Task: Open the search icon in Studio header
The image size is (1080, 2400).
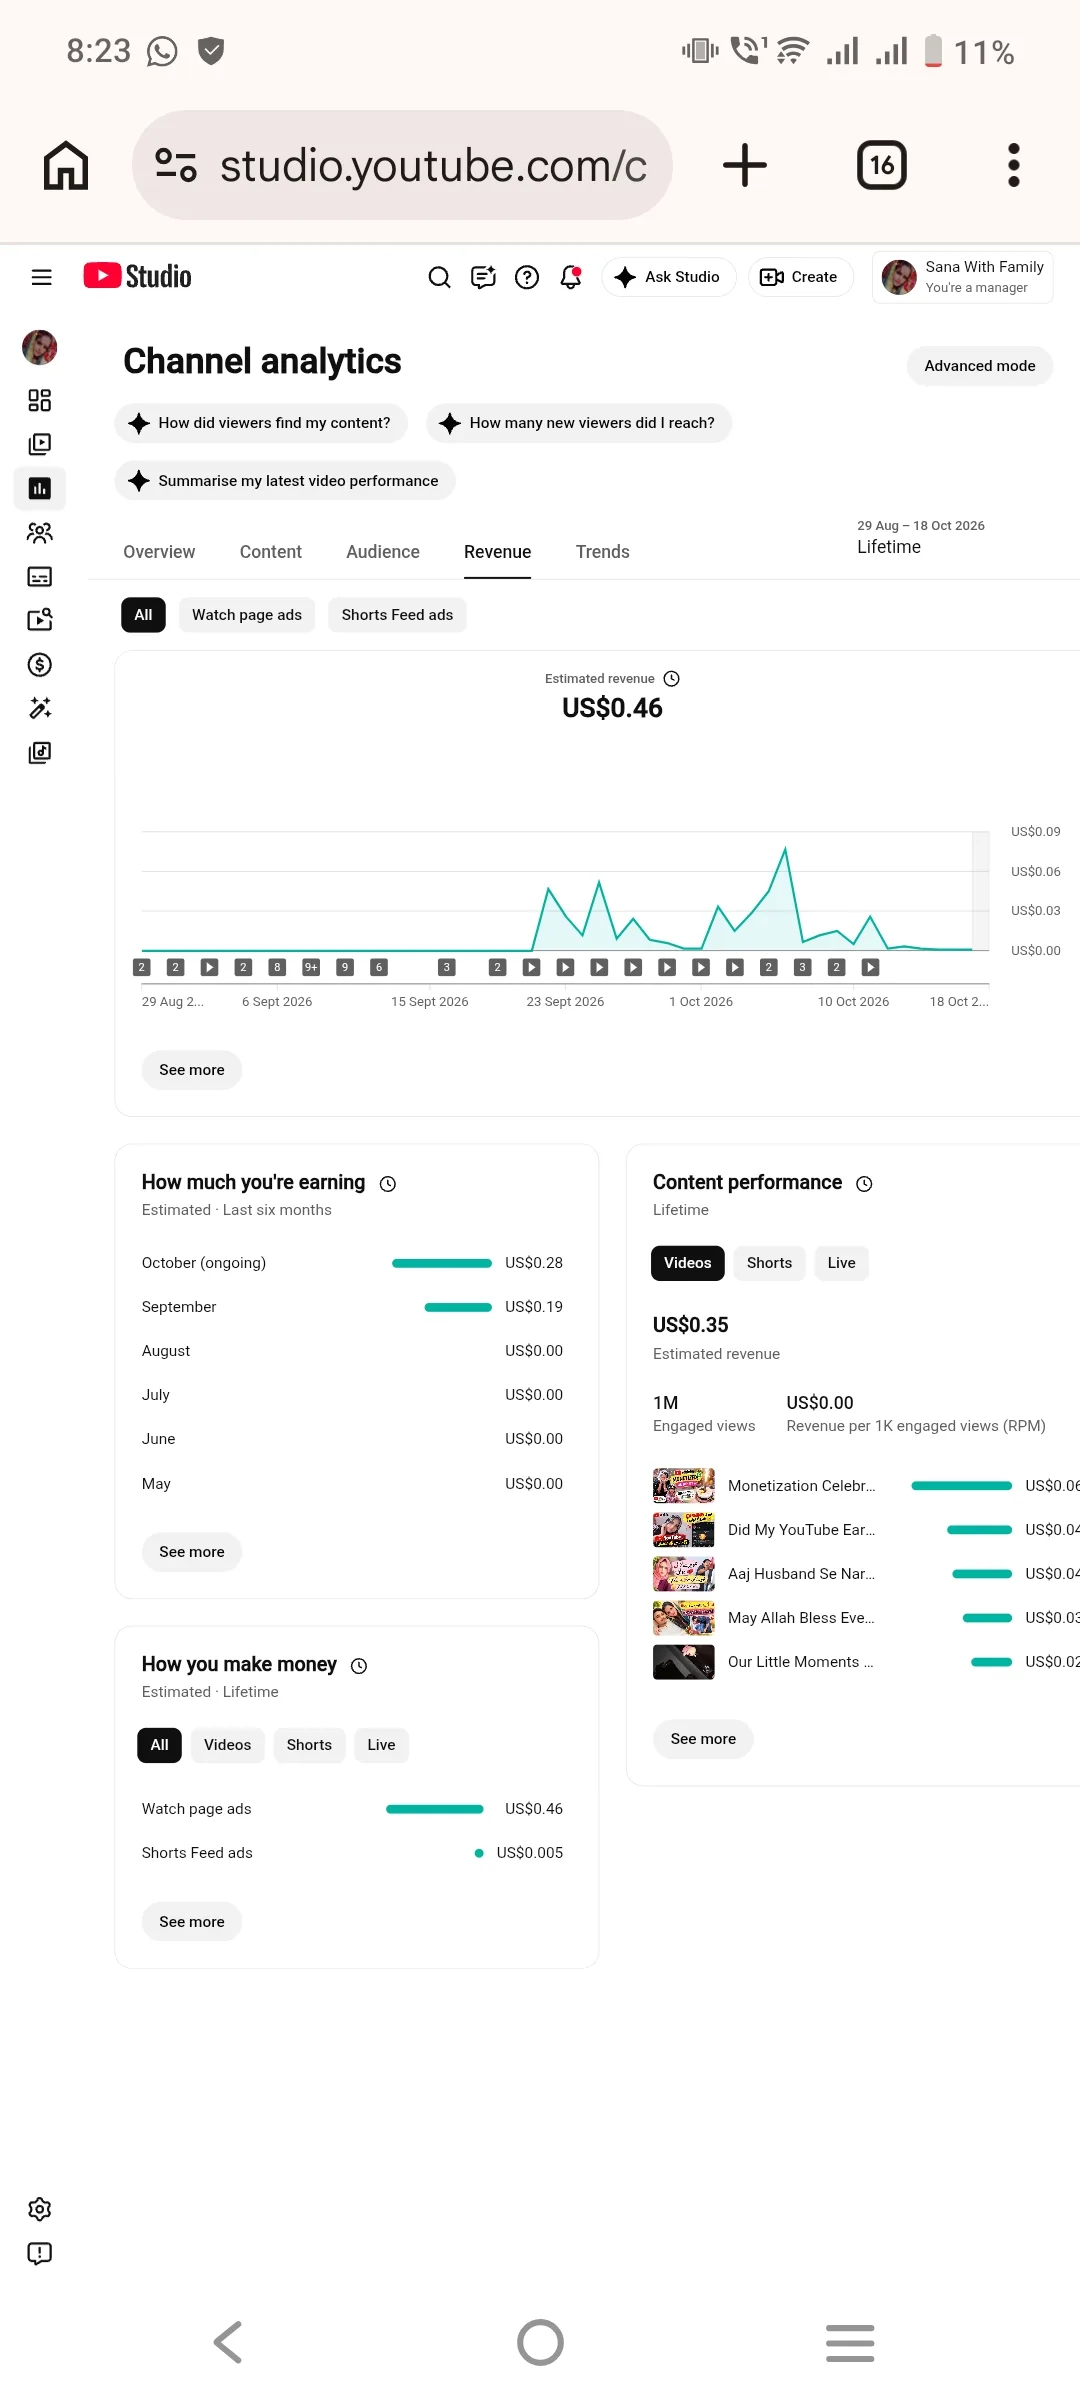Action: pyautogui.click(x=439, y=277)
